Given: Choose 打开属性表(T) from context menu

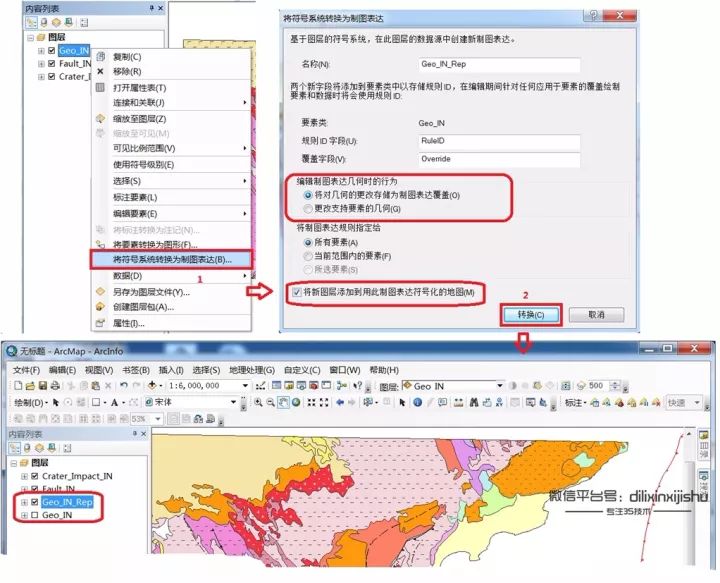Looking at the screenshot, I should tap(172, 88).
